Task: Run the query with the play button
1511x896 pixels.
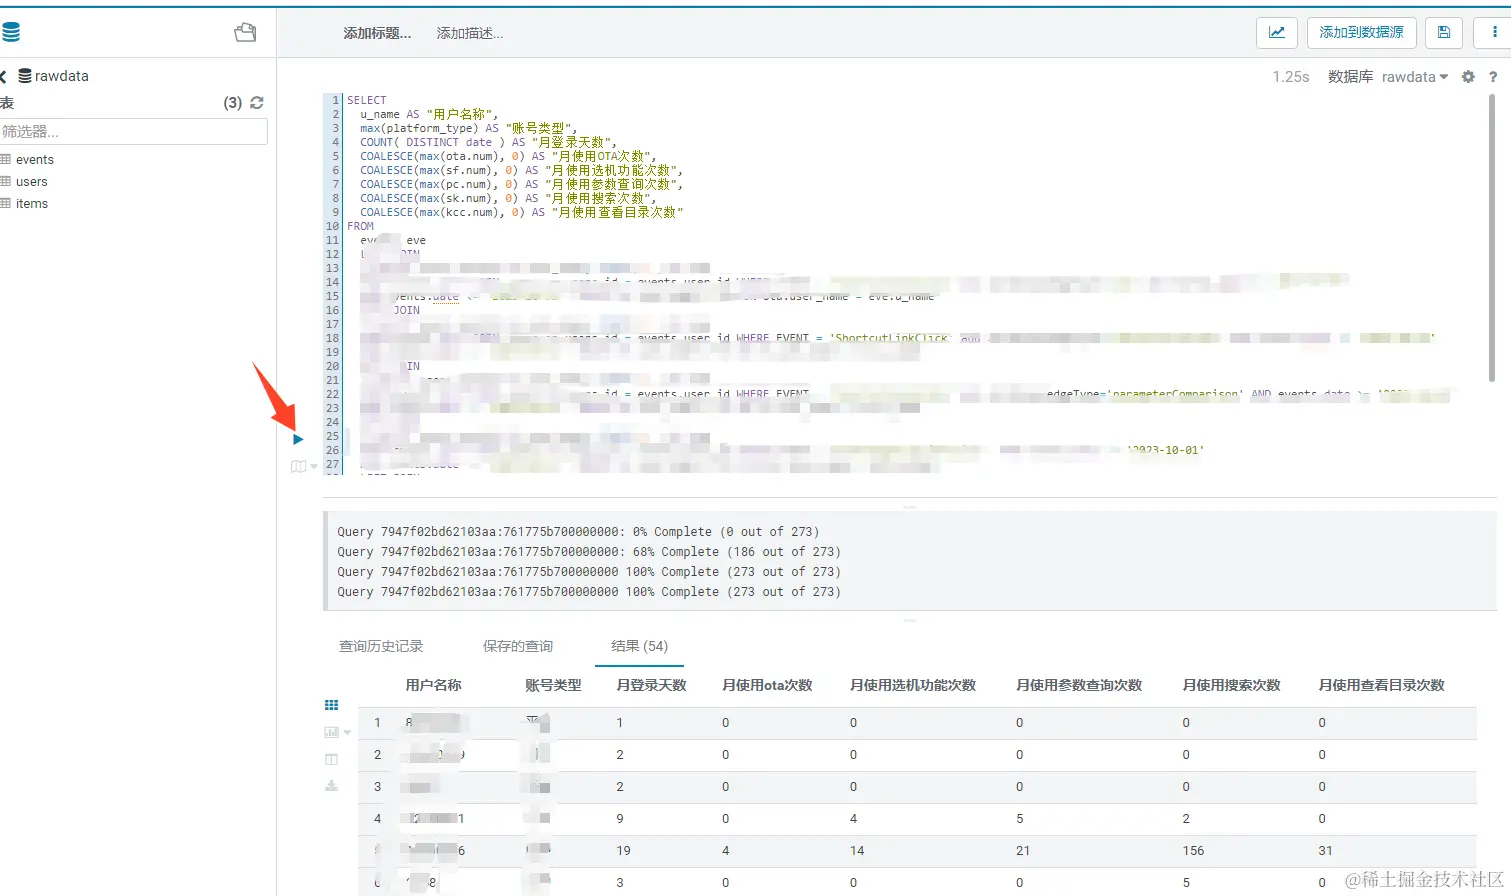Action: click(x=298, y=439)
